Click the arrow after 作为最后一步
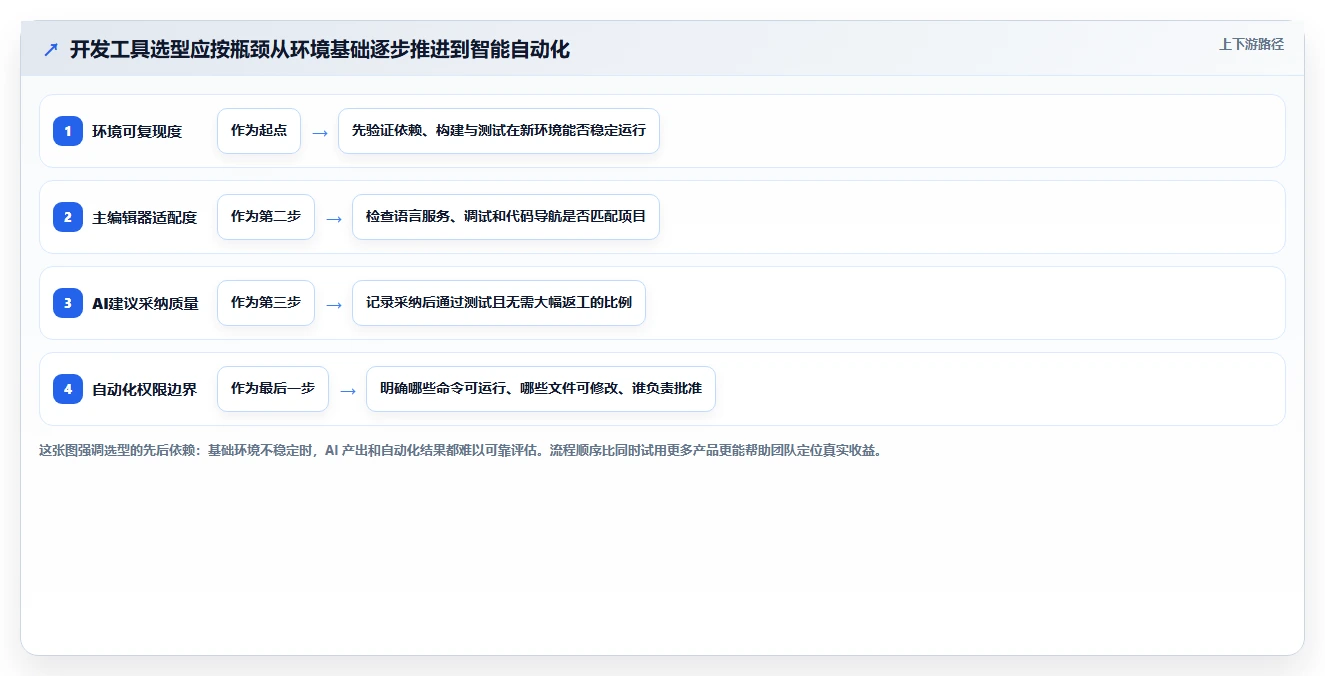Viewport: 1325px width, 676px height. coord(348,390)
